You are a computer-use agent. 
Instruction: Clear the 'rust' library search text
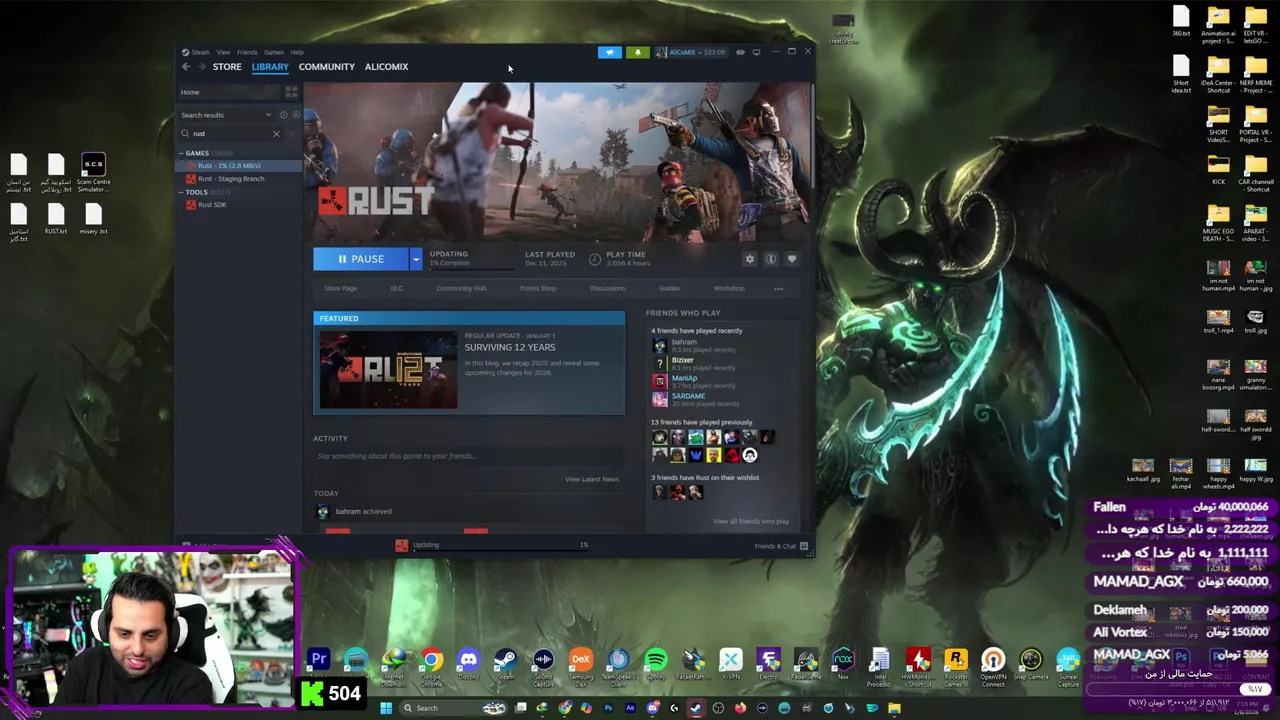[x=276, y=134]
